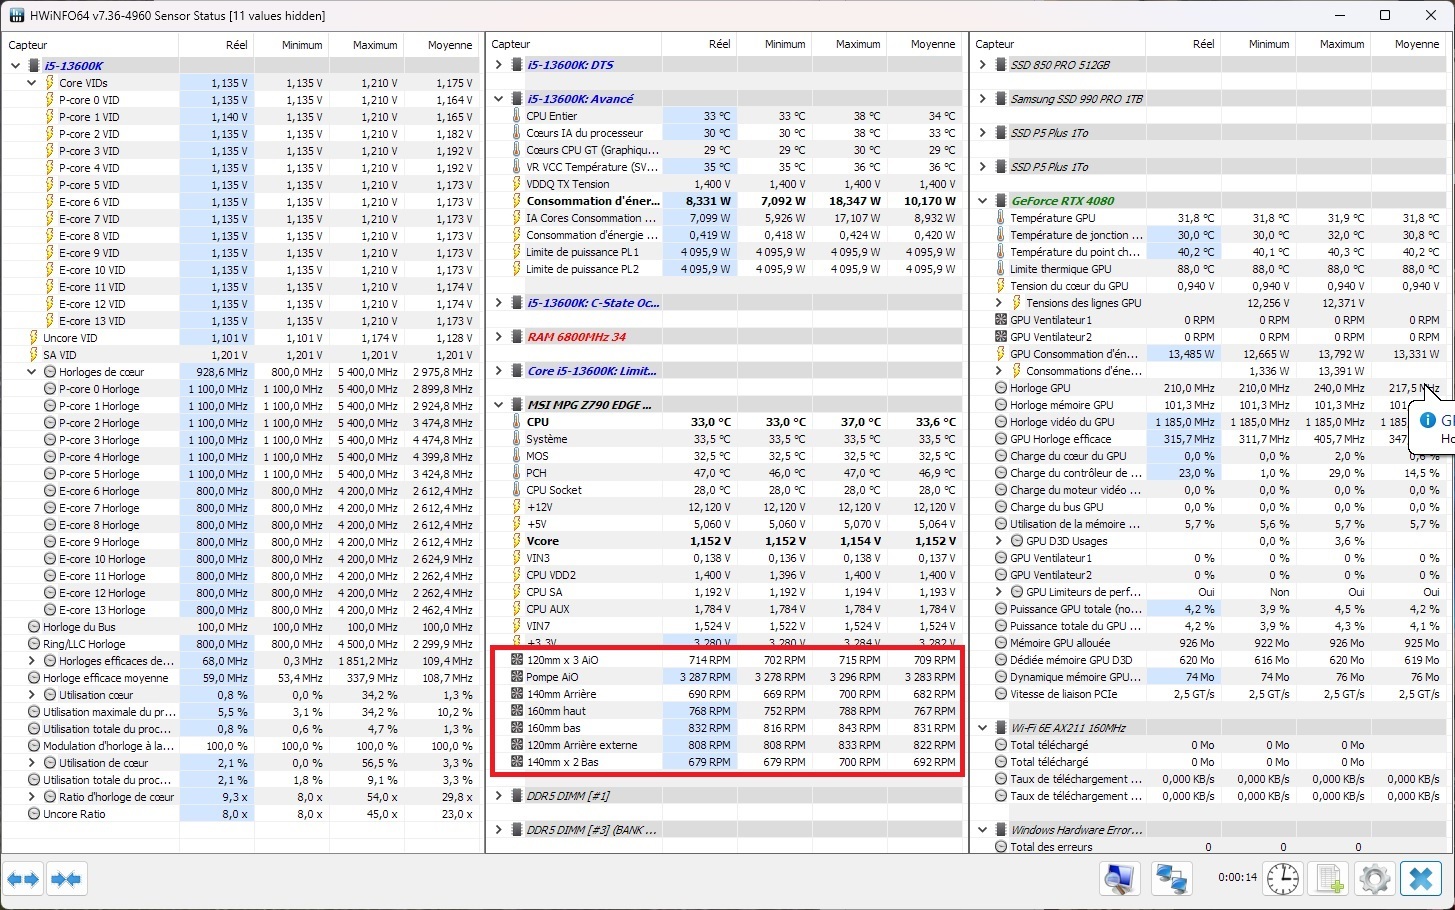The height and width of the screenshot is (910, 1455).
Task: Expand the RAM 6800MHz 34 group
Action: click(499, 337)
